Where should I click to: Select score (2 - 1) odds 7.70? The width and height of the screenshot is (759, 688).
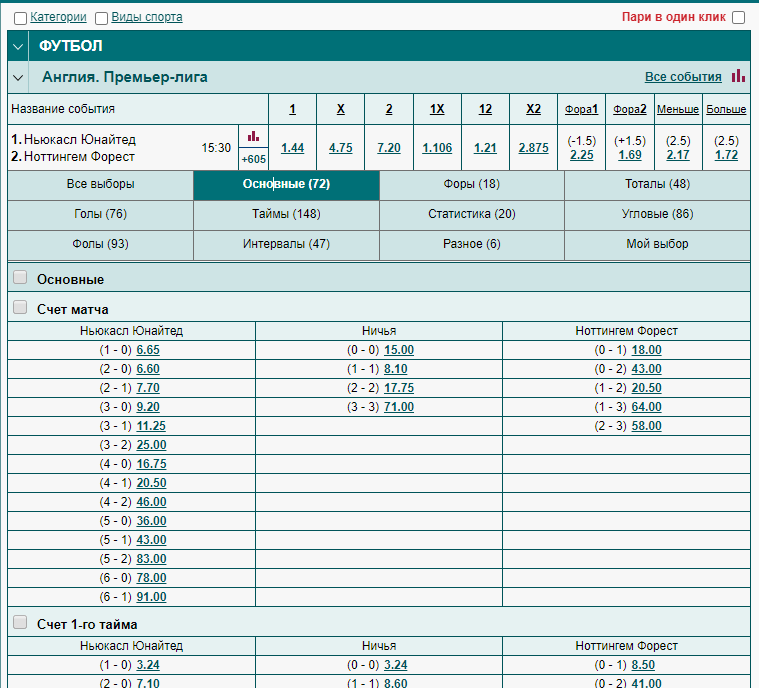point(148,388)
